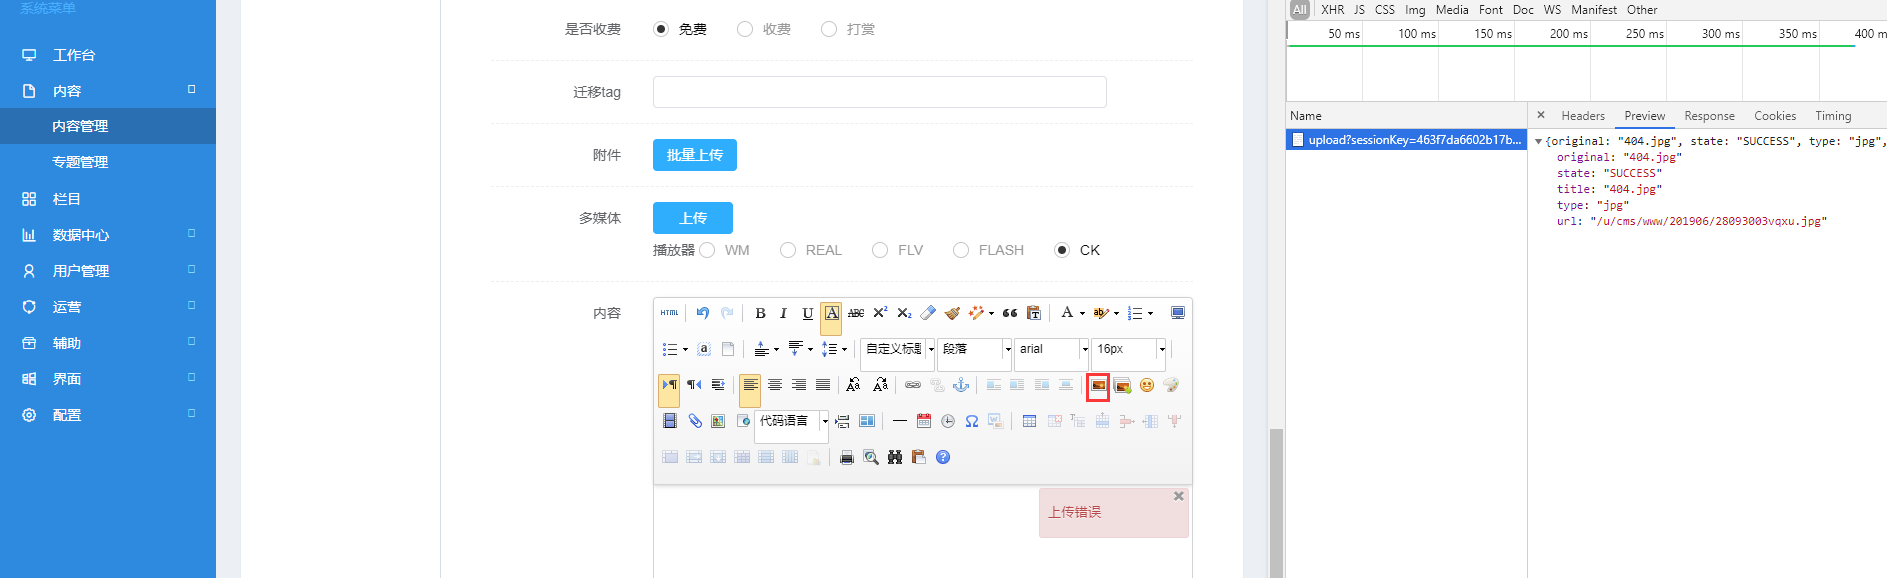
Task: Choose WM player option
Action: (x=707, y=250)
